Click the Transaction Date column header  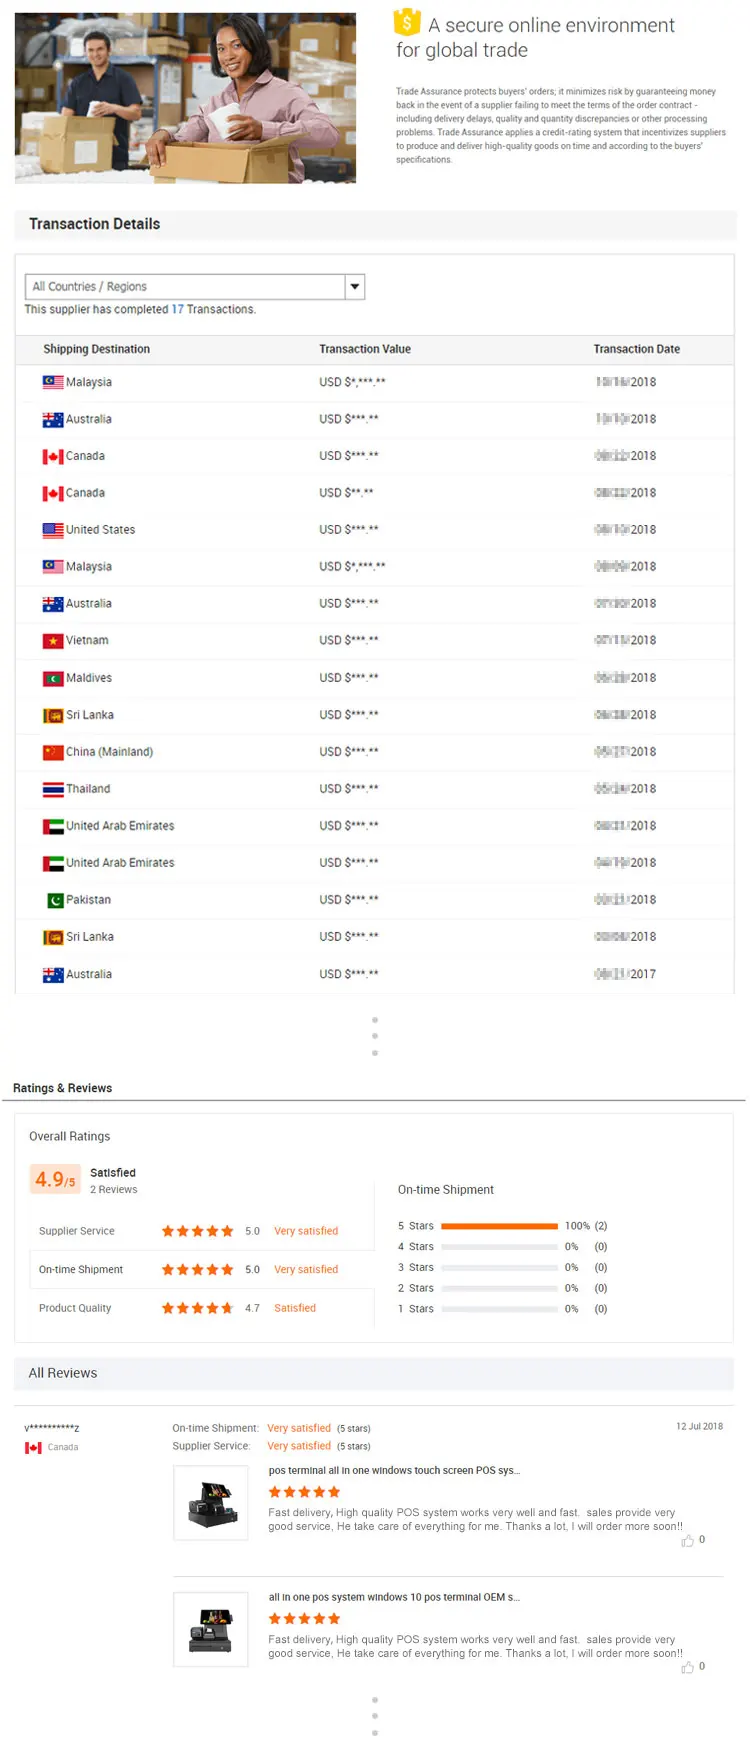click(636, 349)
